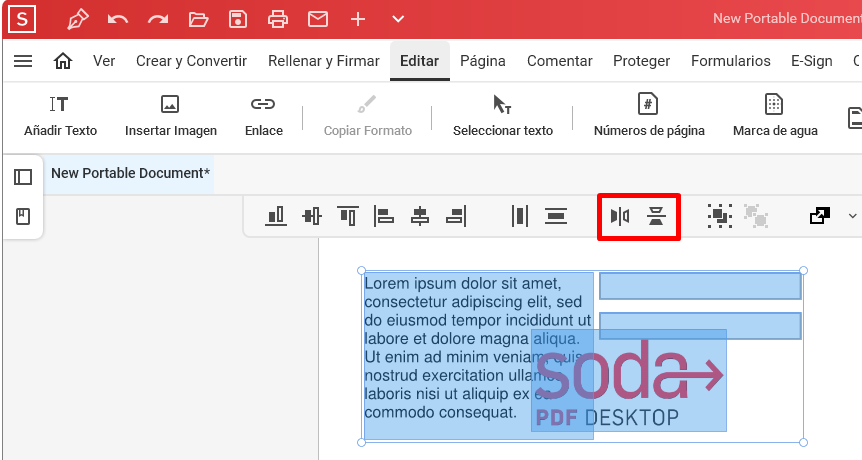Distribute objects vertically

coord(556,216)
